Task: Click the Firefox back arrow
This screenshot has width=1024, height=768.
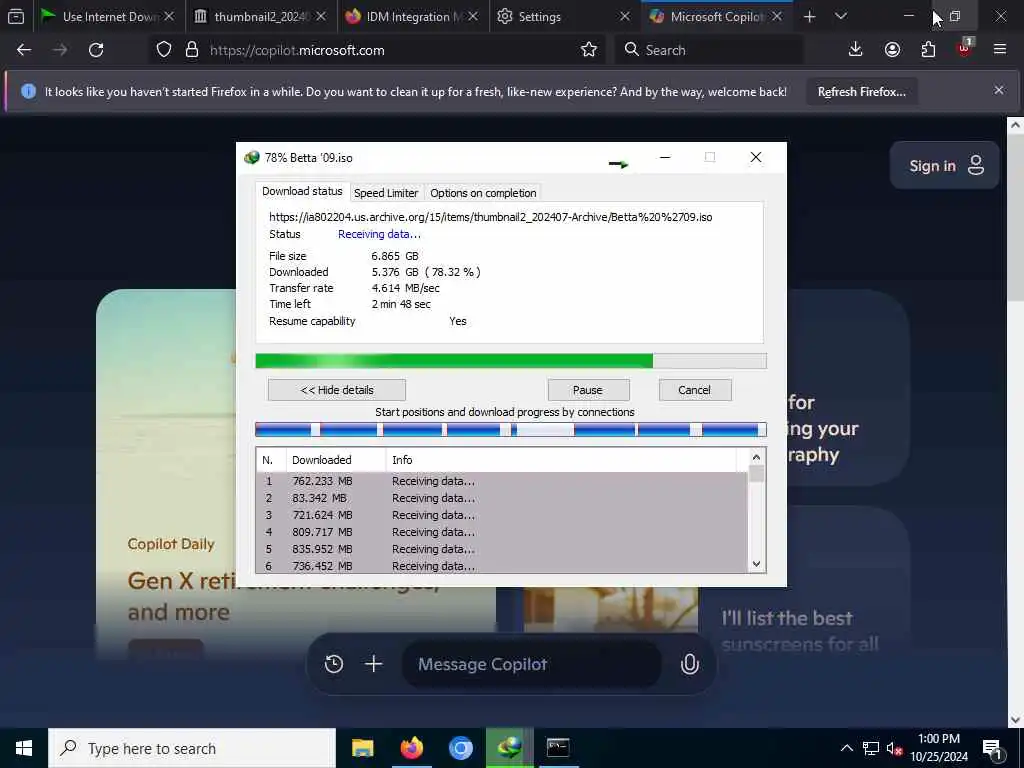Action: (x=24, y=50)
